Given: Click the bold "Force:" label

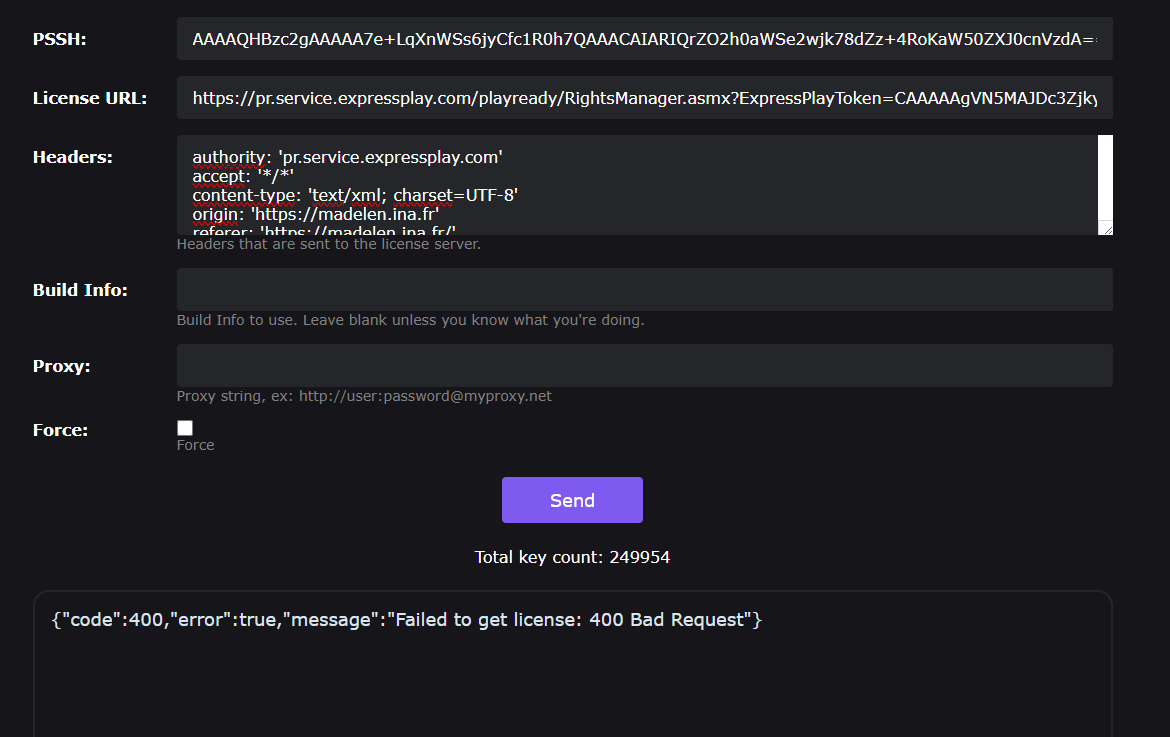Looking at the screenshot, I should point(61,430).
